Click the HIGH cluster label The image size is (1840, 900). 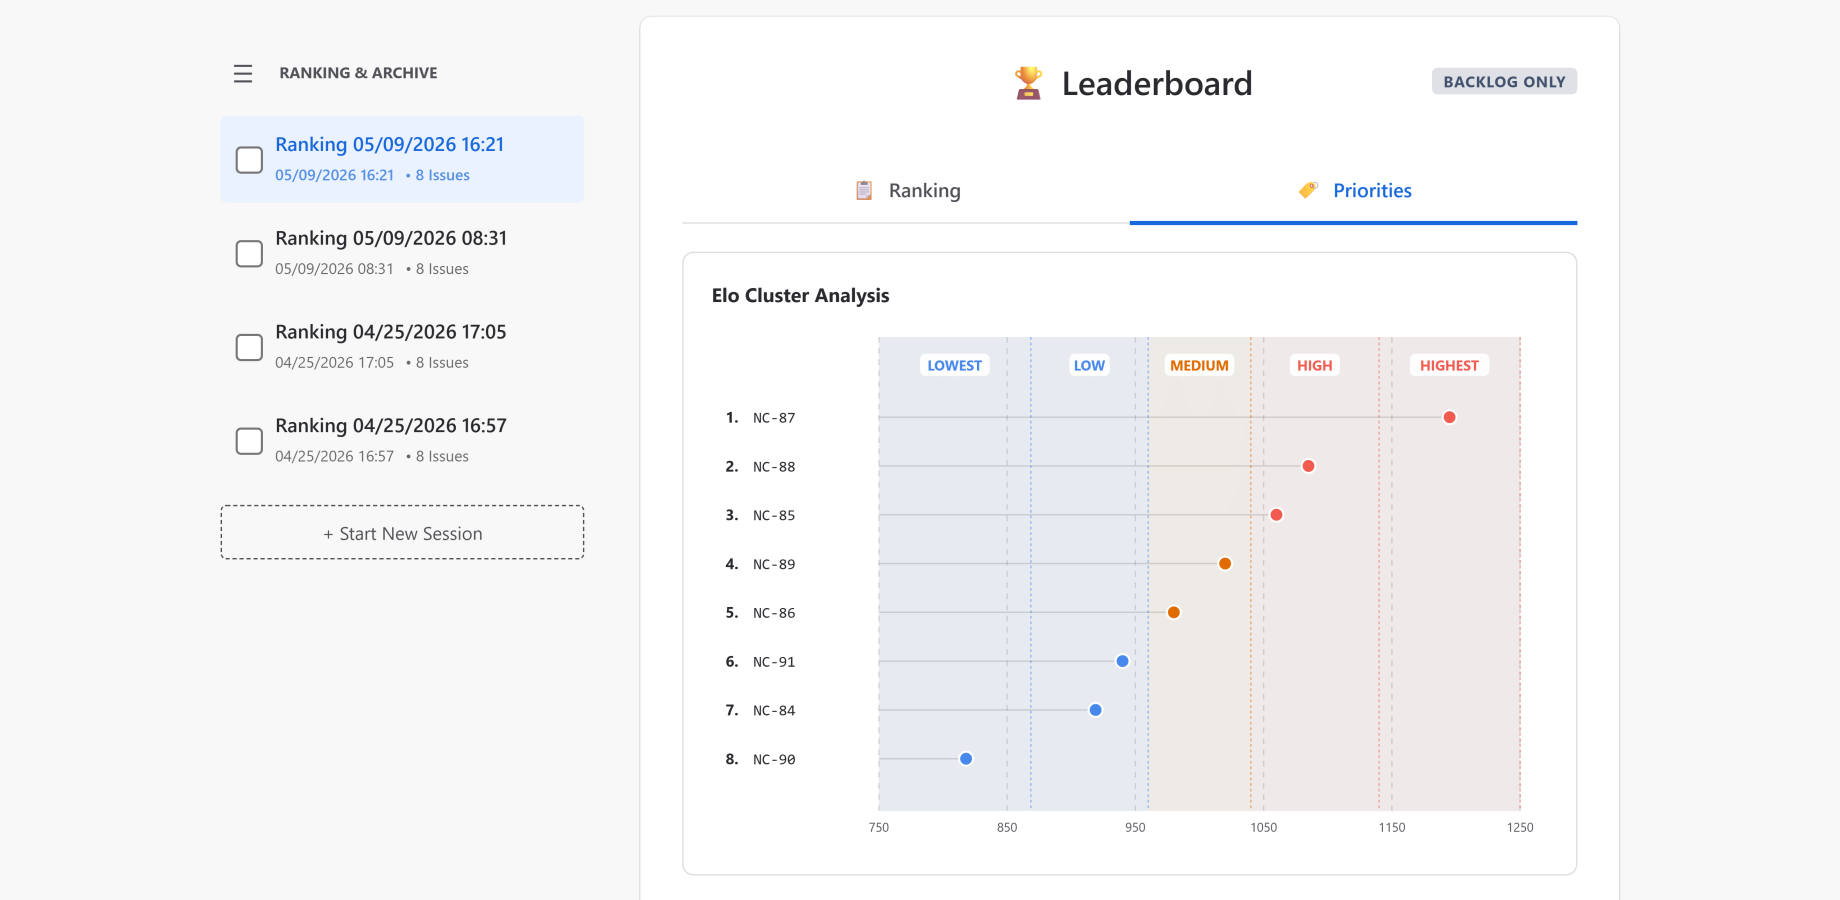point(1314,366)
